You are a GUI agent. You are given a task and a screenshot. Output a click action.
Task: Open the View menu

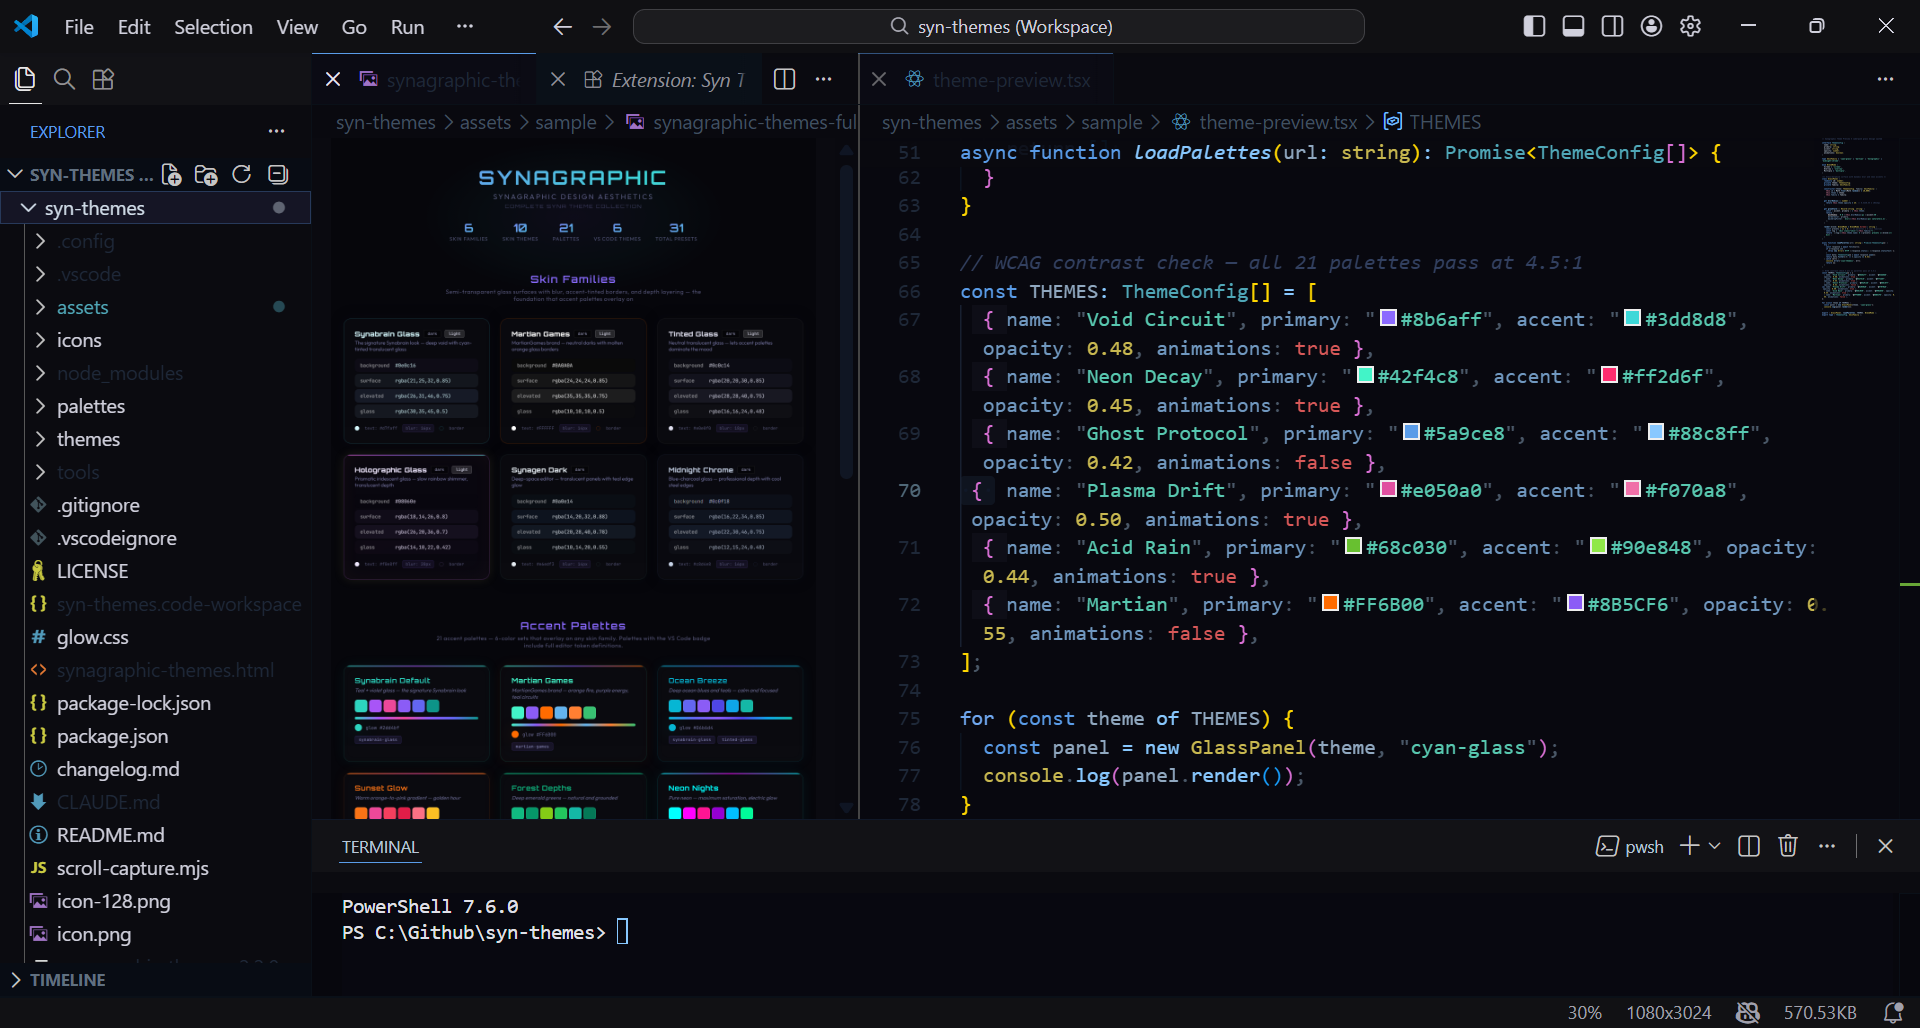[297, 27]
